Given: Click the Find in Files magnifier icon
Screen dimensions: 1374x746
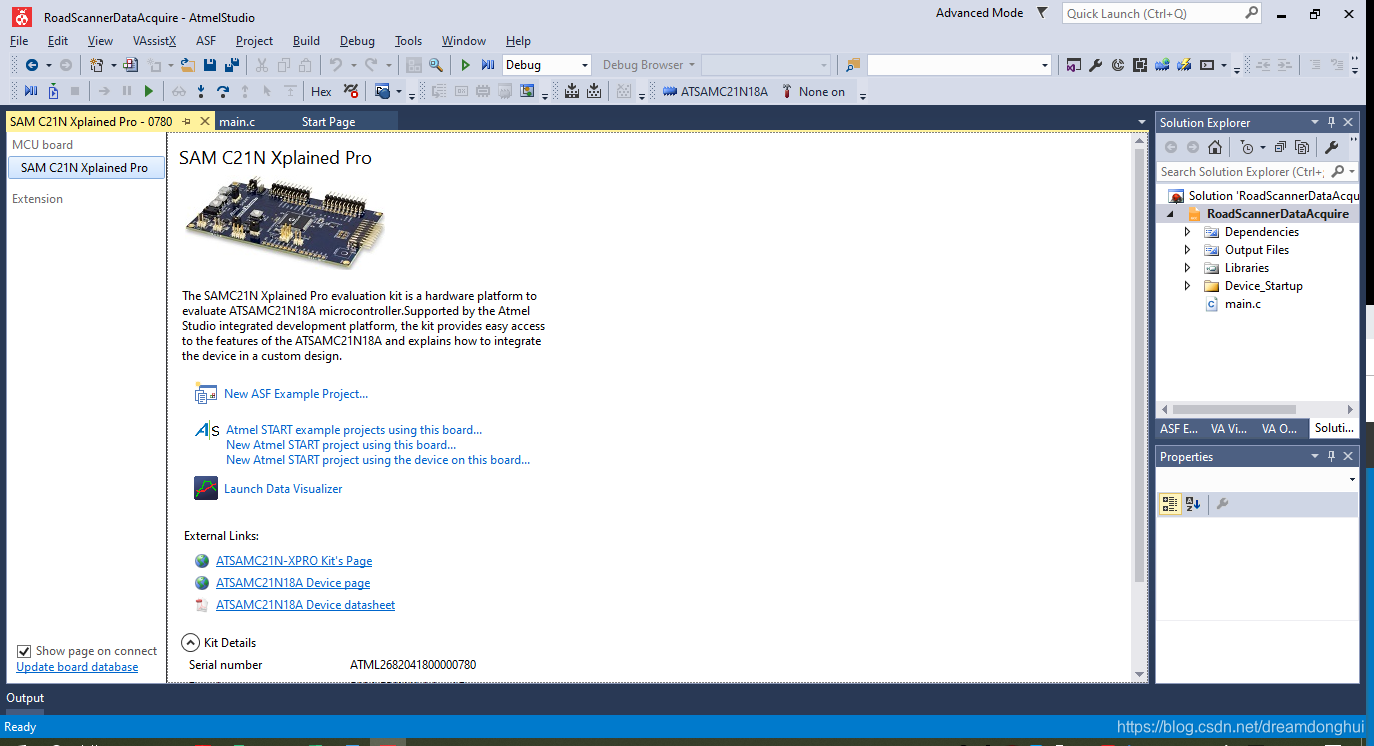Looking at the screenshot, I should (436, 65).
